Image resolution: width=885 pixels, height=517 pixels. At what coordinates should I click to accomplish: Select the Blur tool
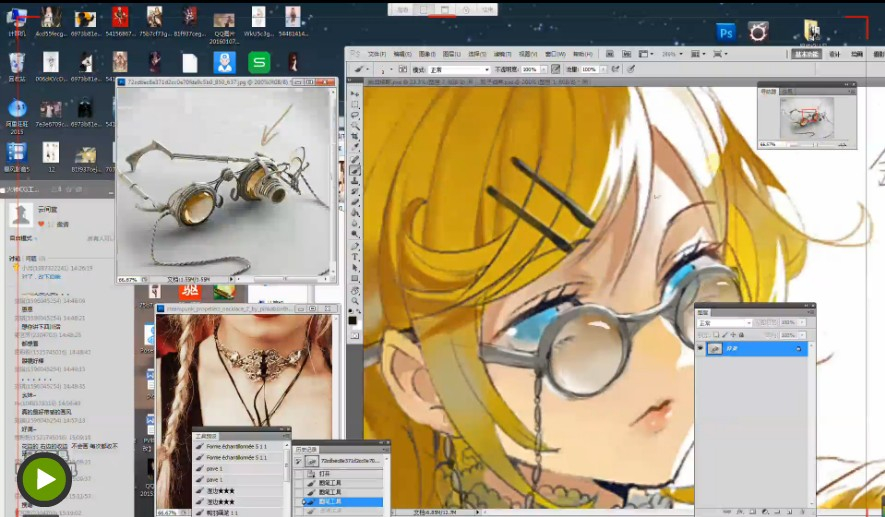[355, 222]
